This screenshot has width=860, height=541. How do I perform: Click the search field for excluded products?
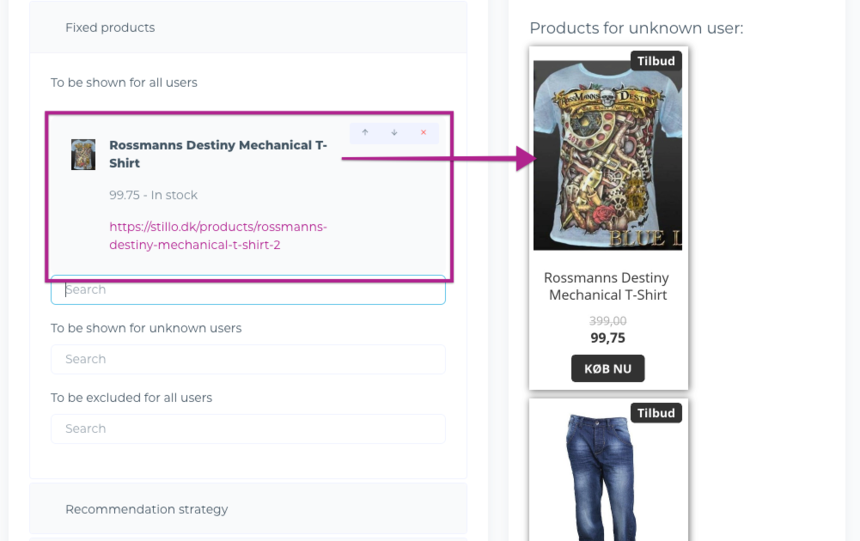[x=248, y=429]
